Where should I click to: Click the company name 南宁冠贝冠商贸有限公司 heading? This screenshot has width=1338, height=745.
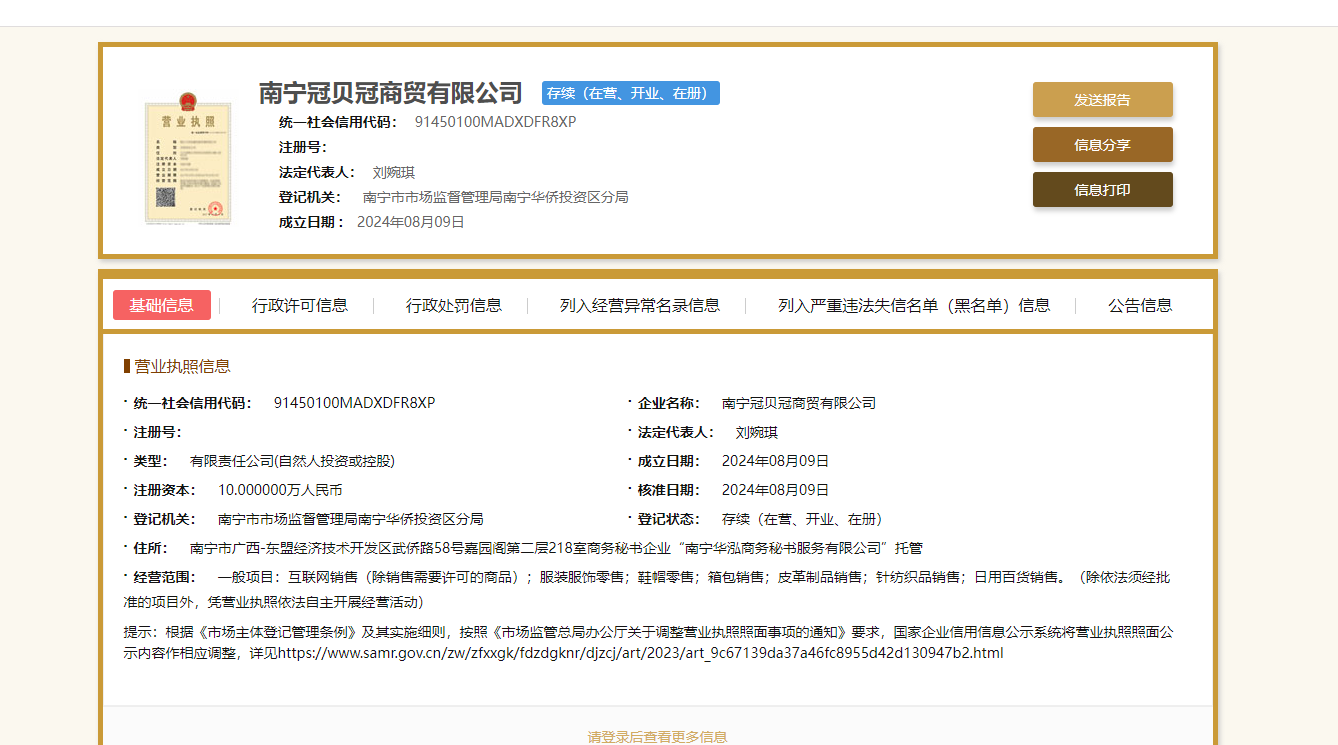pyautogui.click(x=389, y=92)
